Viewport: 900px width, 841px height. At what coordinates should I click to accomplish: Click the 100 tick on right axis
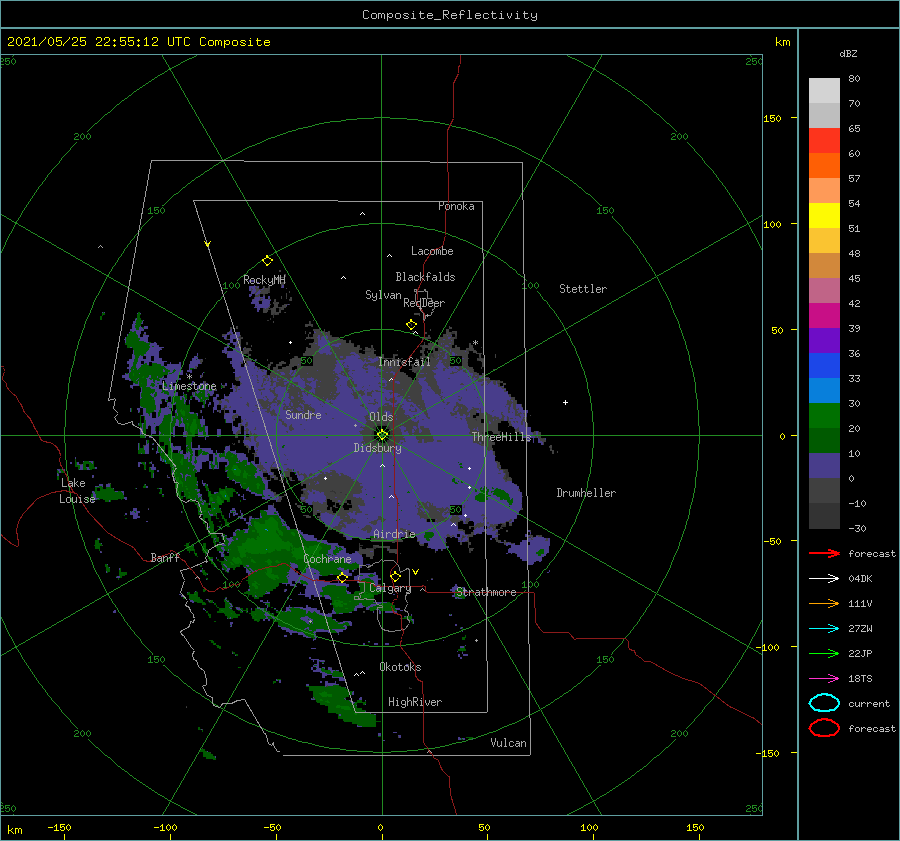[x=772, y=224]
